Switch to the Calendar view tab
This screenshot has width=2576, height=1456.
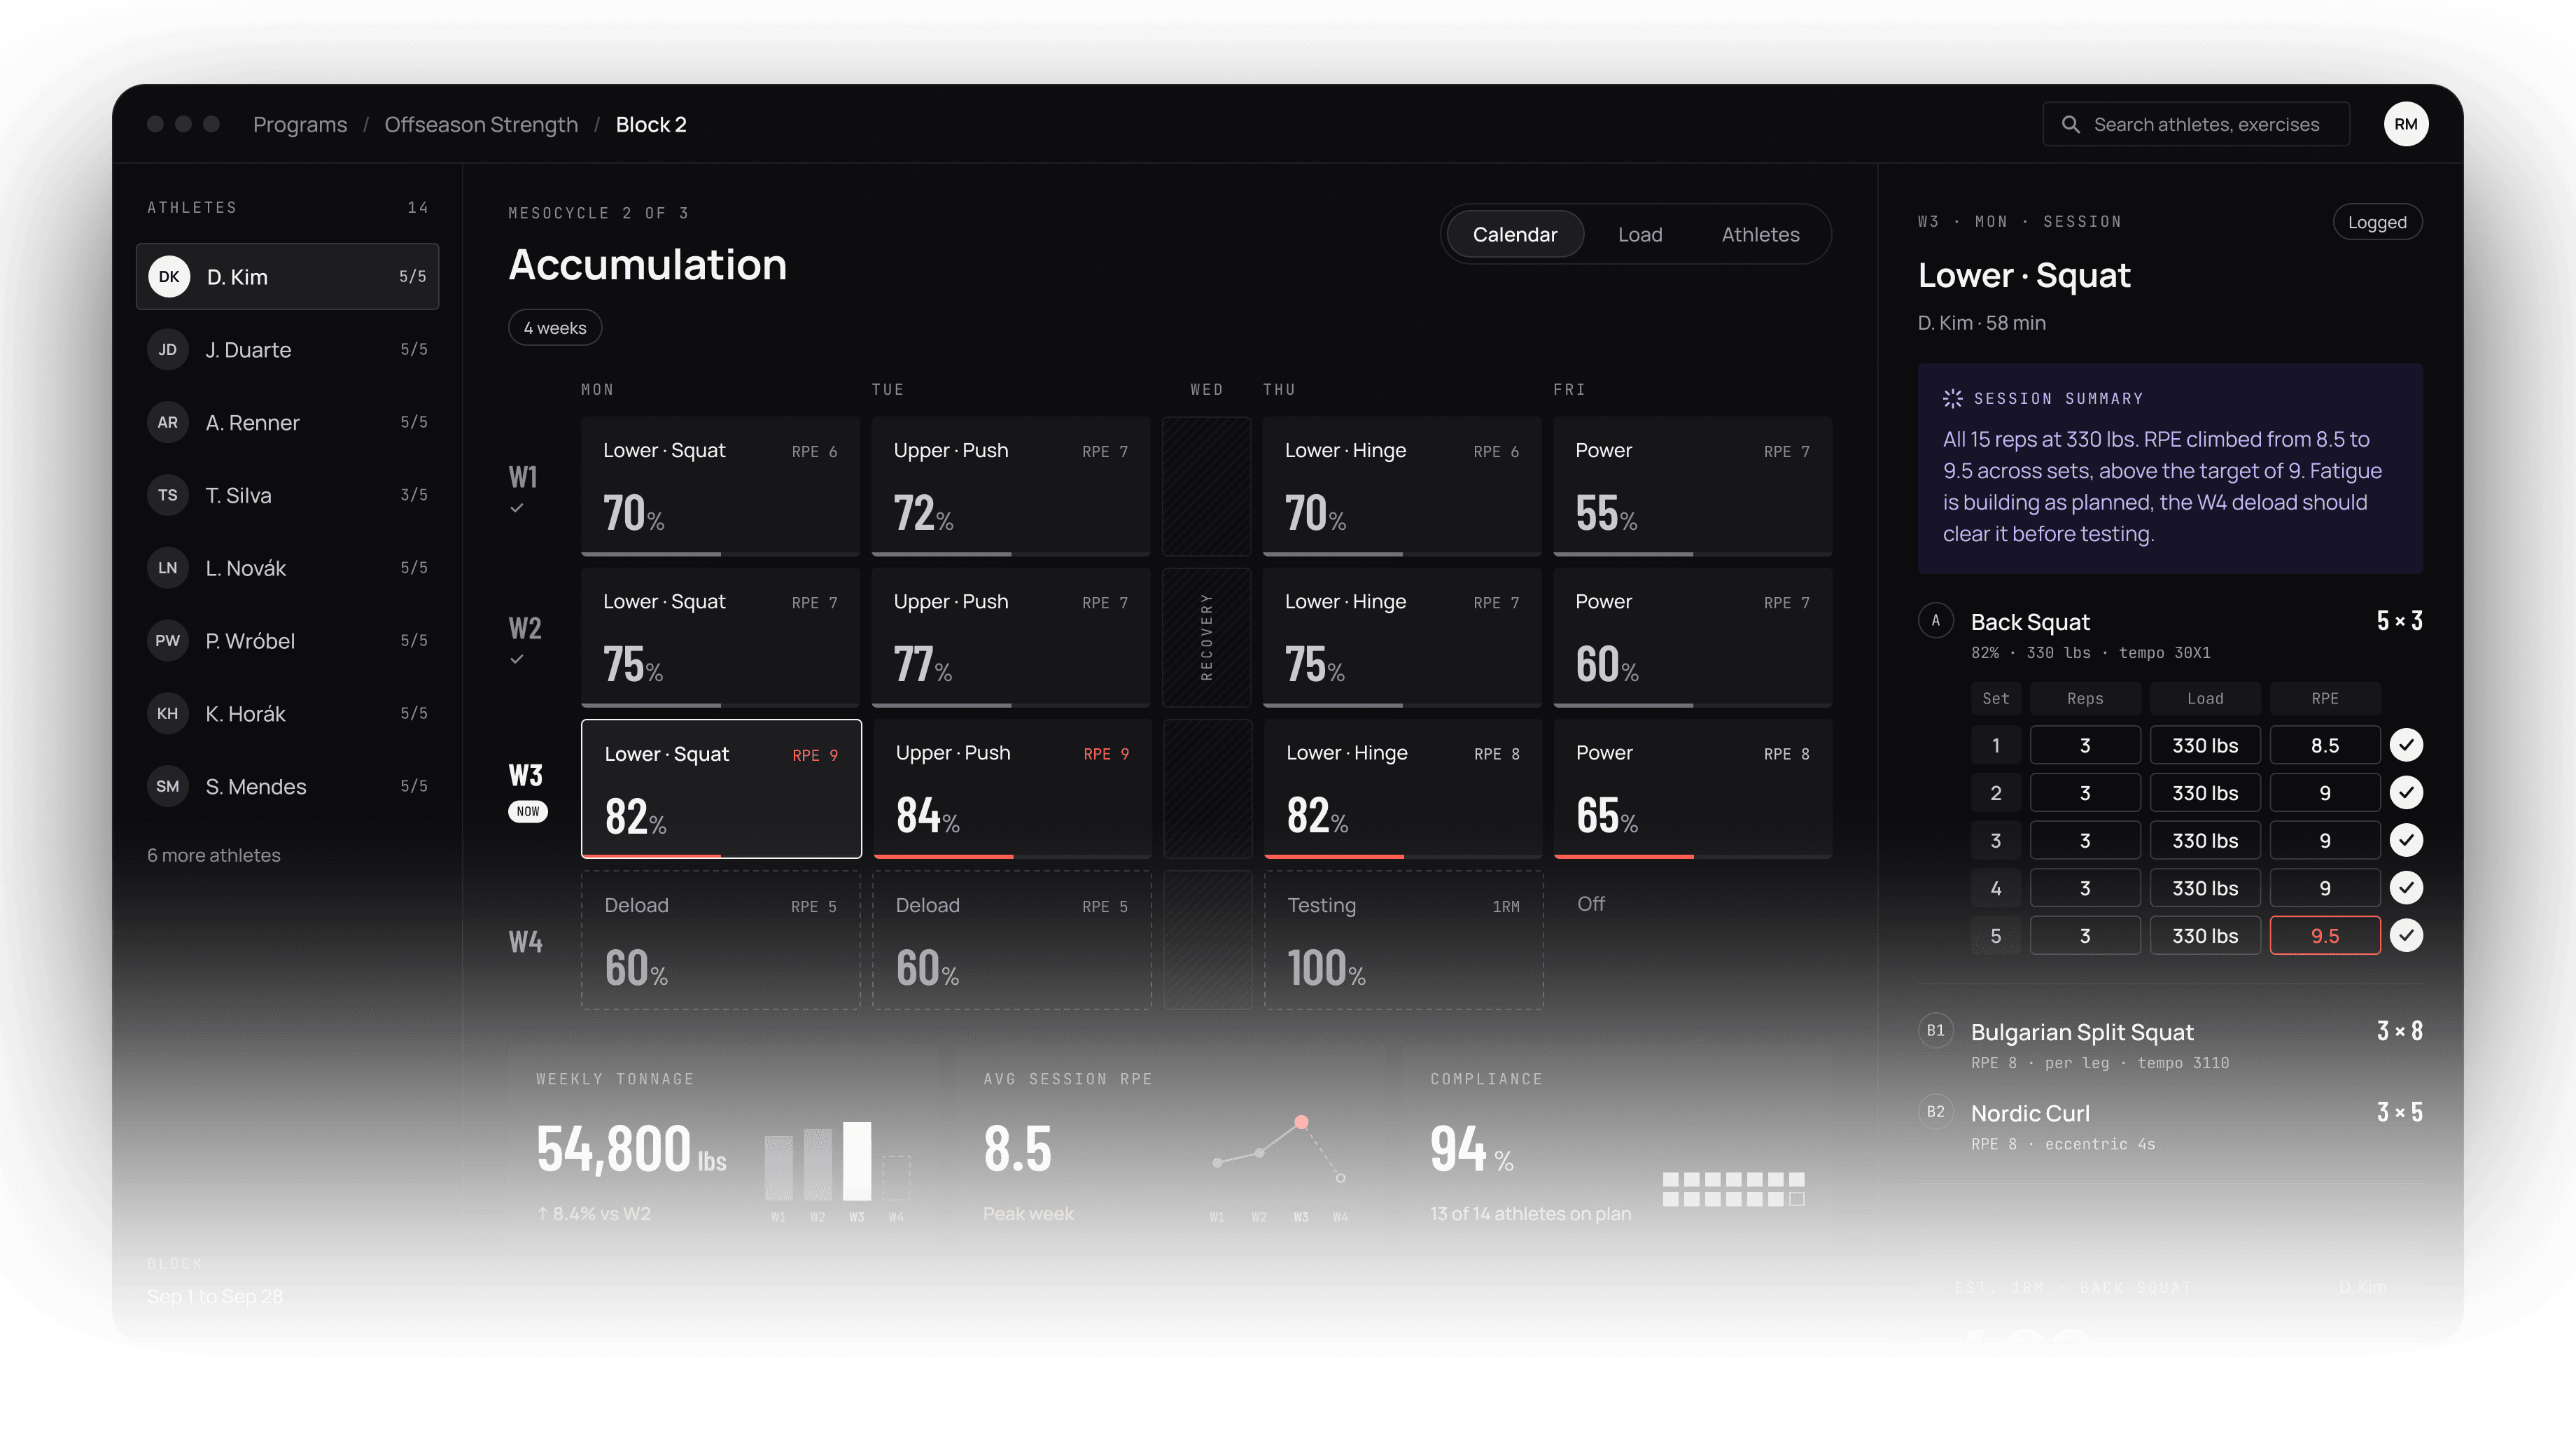point(1515,234)
